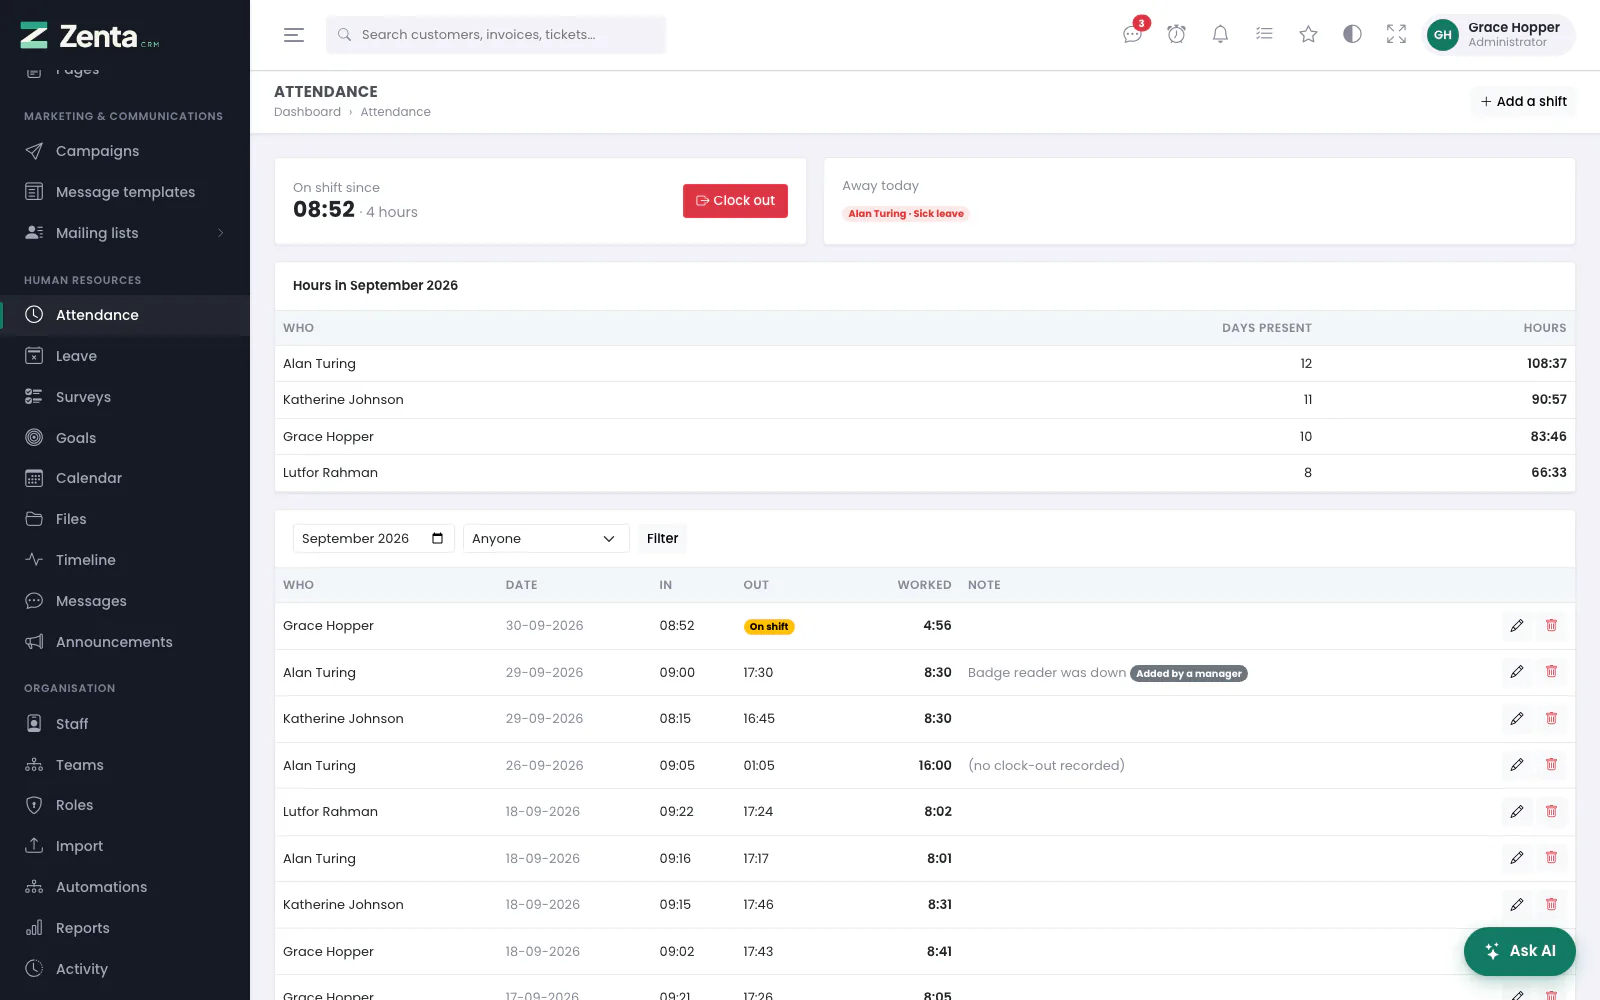Image resolution: width=1600 pixels, height=1000 pixels.
Task: Apply the attendance Filter button
Action: [x=662, y=538]
